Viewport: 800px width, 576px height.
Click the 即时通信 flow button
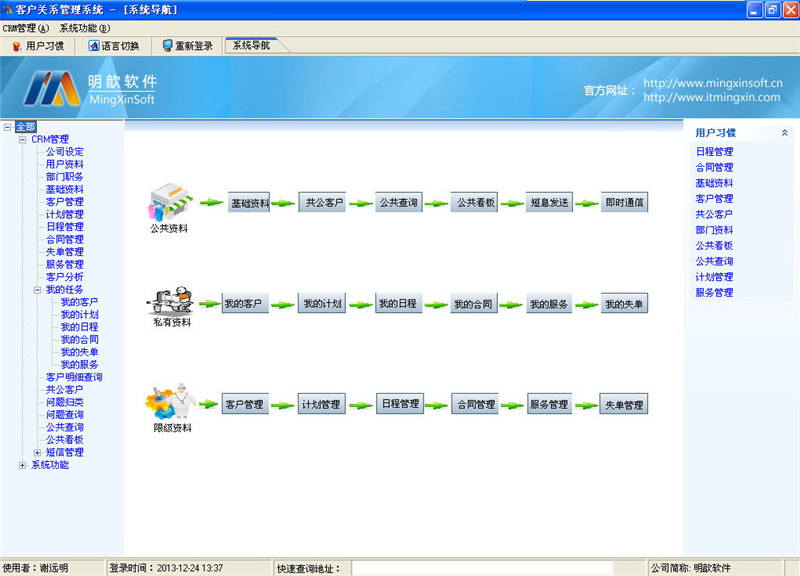point(624,203)
